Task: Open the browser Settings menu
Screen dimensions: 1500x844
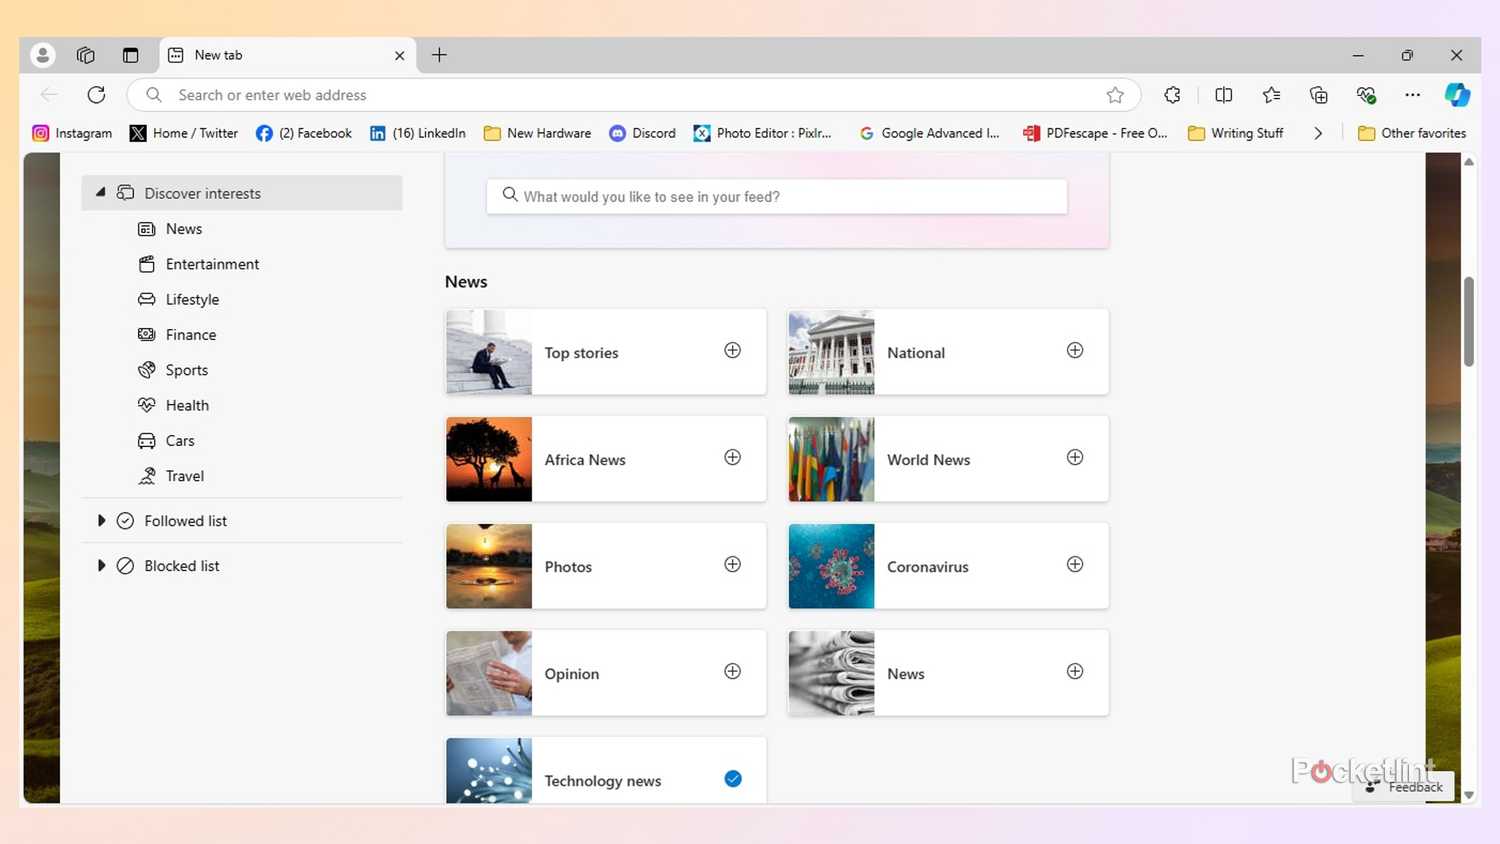Action: pyautogui.click(x=1412, y=94)
